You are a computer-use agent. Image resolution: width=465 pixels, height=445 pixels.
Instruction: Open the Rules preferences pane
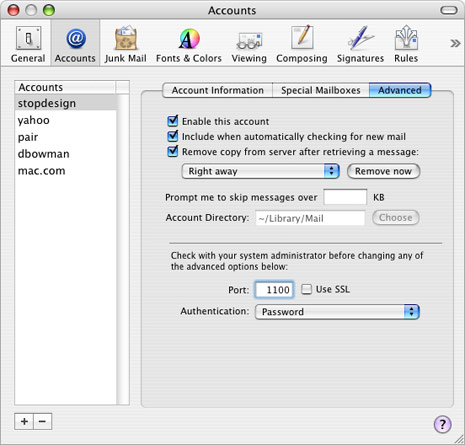[406, 44]
